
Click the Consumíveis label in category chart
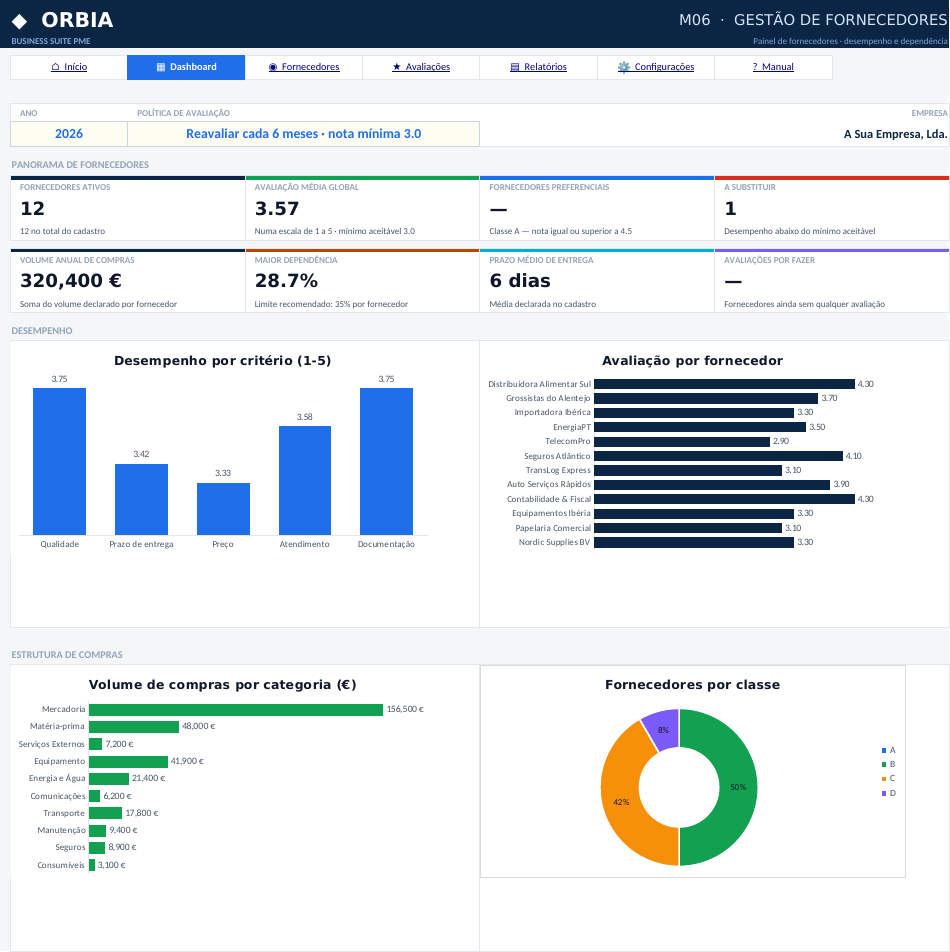click(61, 865)
